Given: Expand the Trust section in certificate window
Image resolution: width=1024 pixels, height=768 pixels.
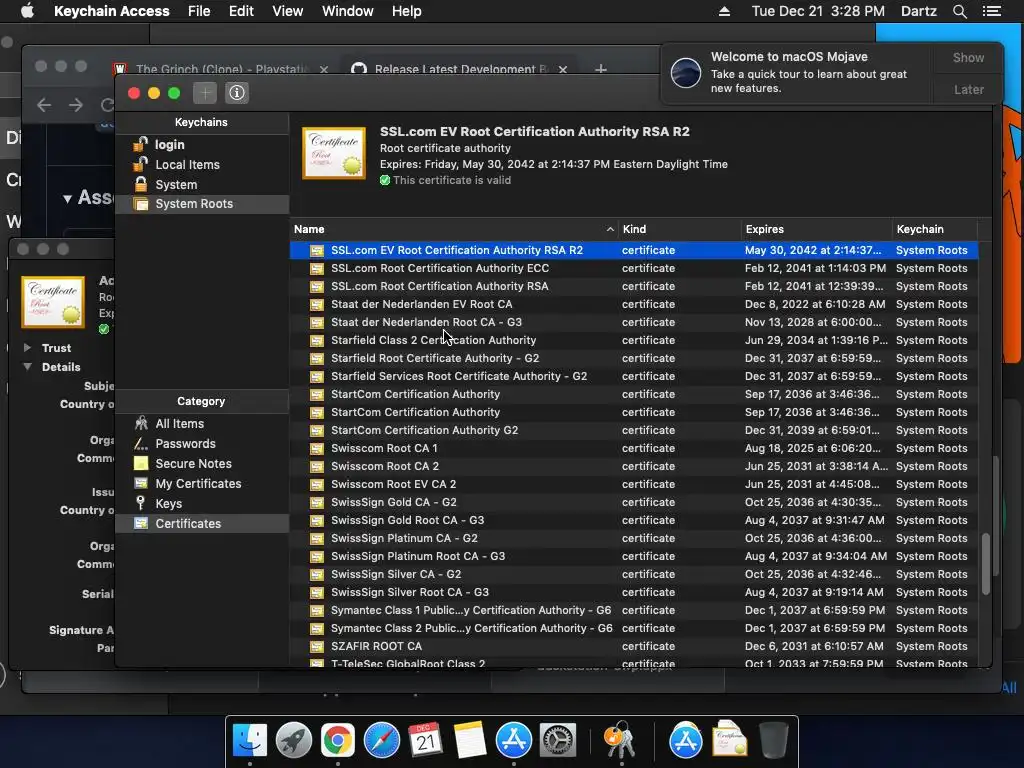Looking at the screenshot, I should (27, 347).
